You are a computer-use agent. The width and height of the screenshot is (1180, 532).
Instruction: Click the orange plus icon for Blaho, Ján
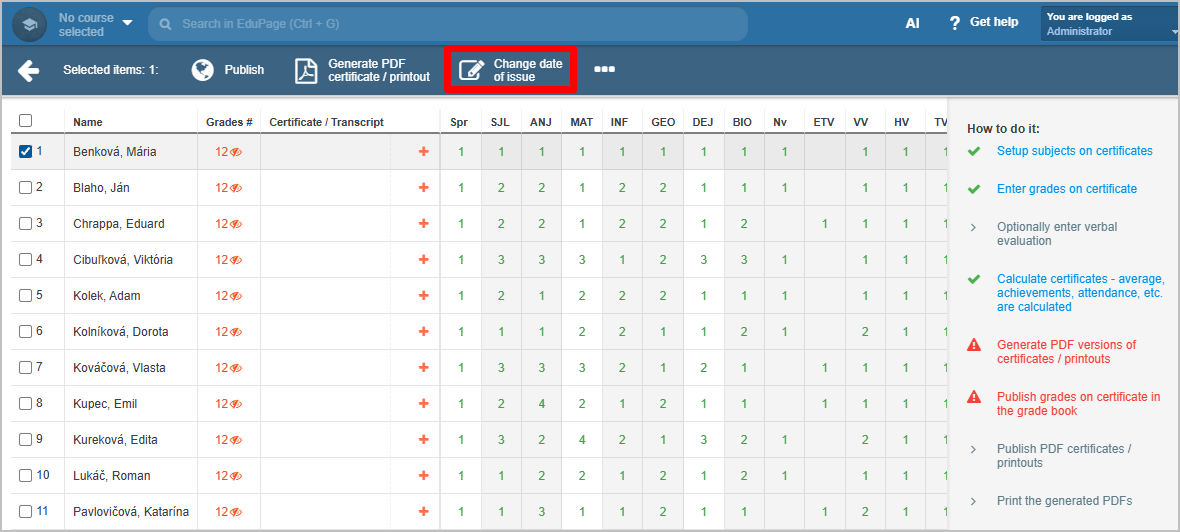pyautogui.click(x=423, y=188)
